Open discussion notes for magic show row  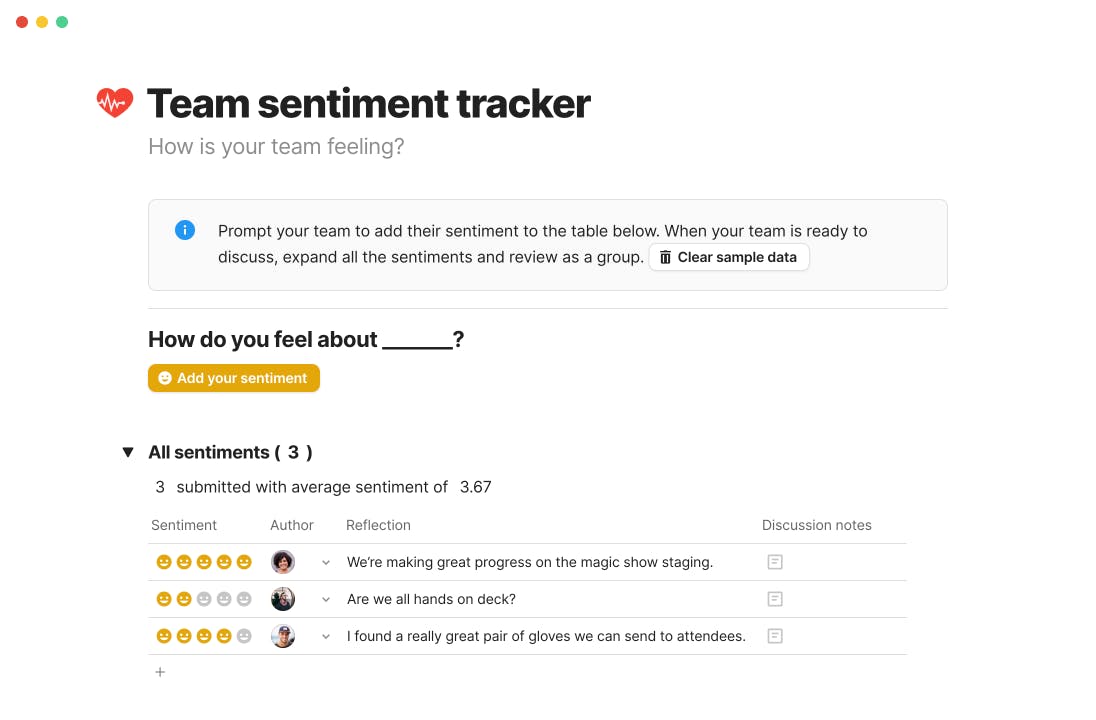click(x=774, y=562)
